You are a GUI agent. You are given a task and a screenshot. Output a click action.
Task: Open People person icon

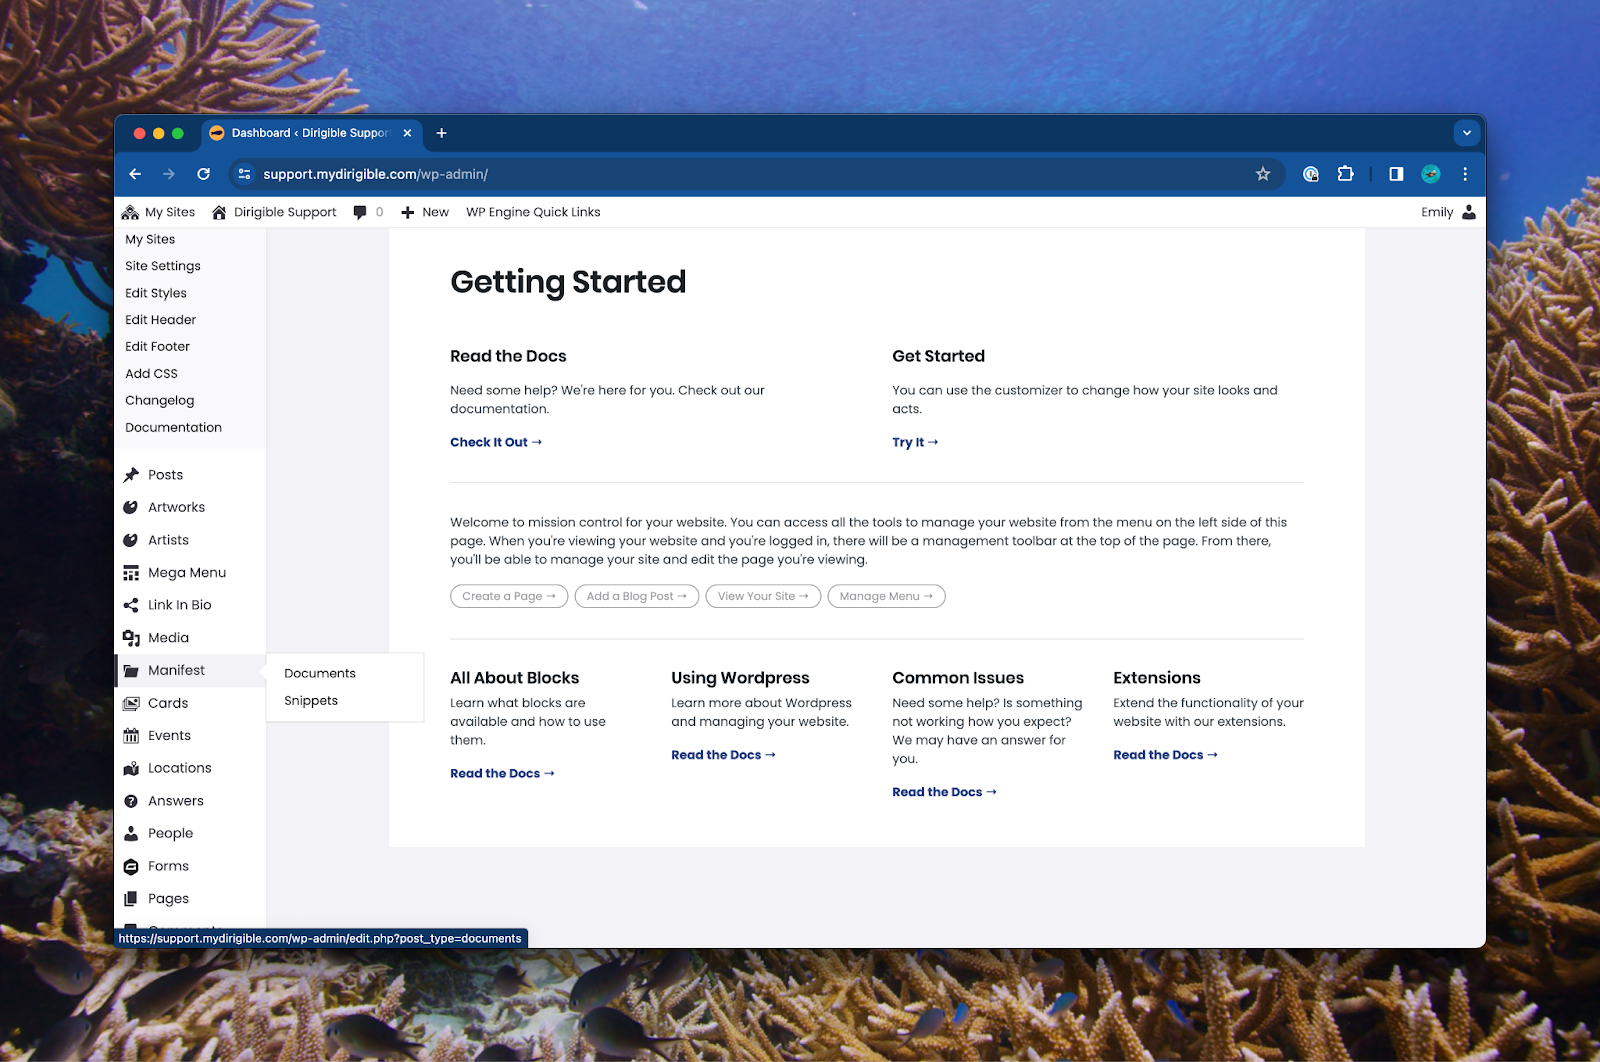pos(131,833)
